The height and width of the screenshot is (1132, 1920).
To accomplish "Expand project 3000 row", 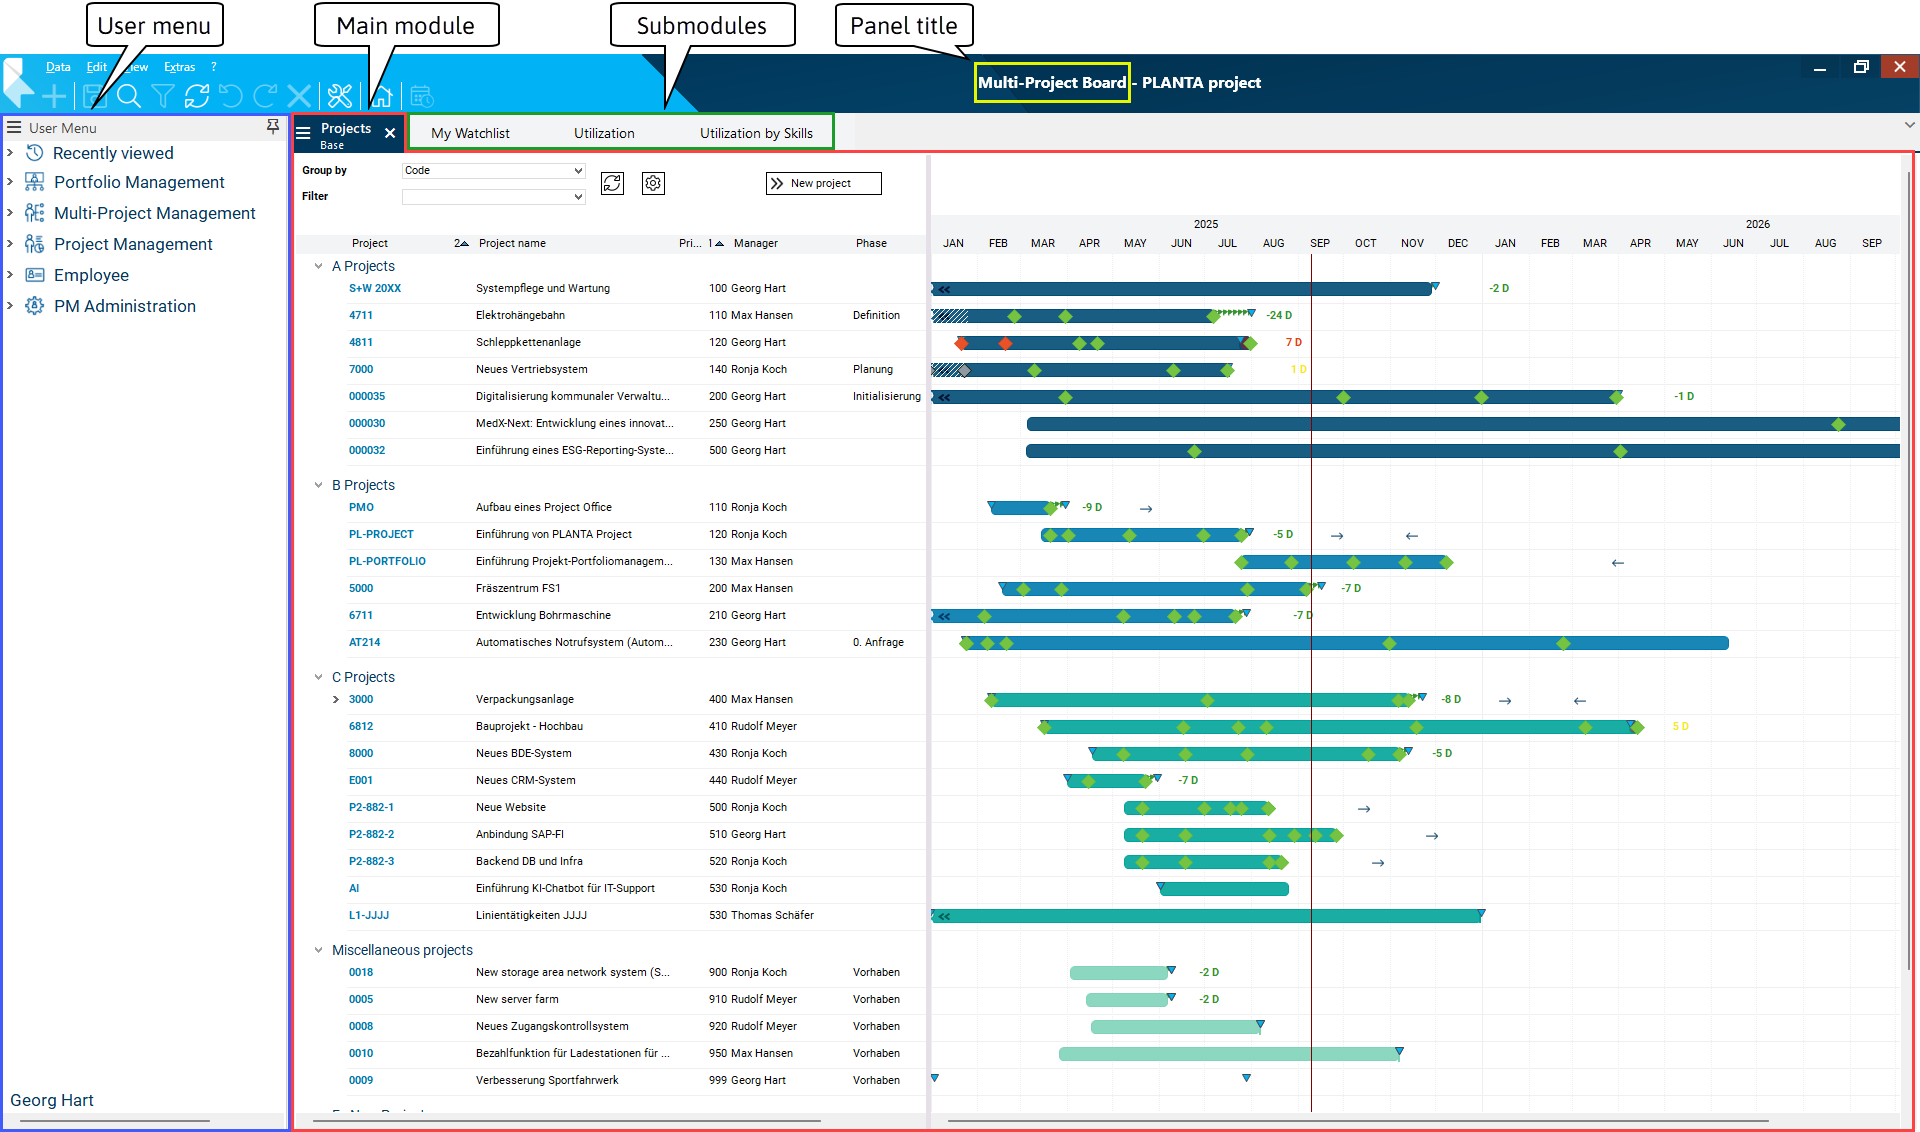I will (x=336, y=700).
